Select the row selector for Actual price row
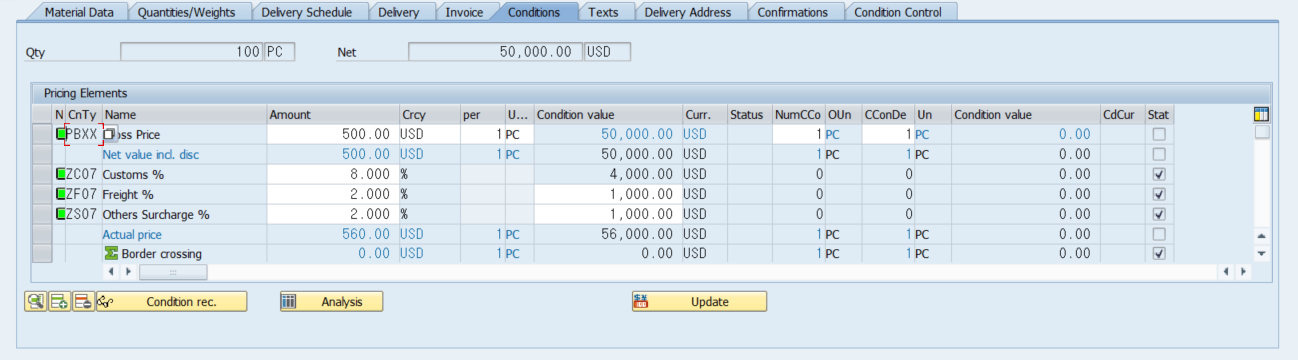The width and height of the screenshot is (1298, 360). 42,234
